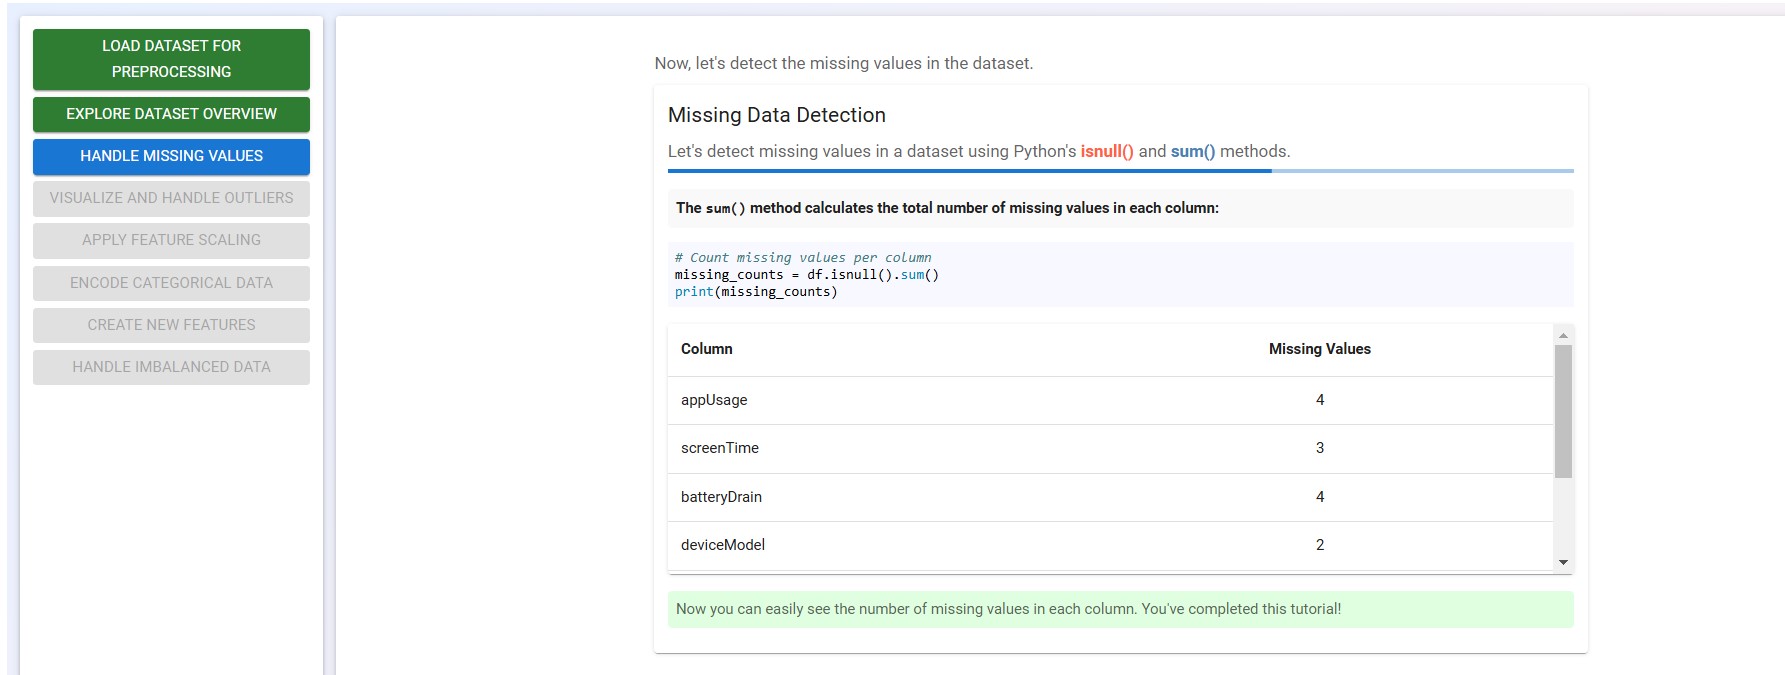Click the missing values table scrollbar thumb
The width and height of the screenshot is (1785, 675).
tap(1563, 410)
